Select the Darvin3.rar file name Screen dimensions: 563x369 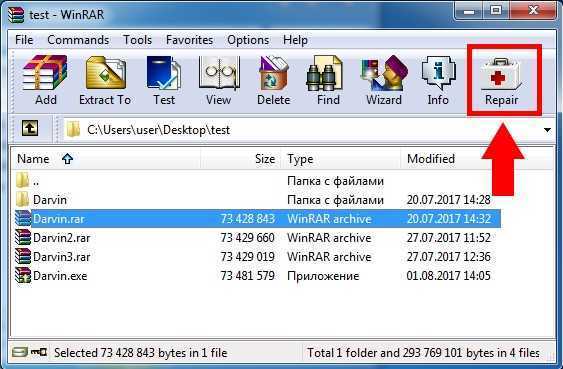(x=62, y=257)
